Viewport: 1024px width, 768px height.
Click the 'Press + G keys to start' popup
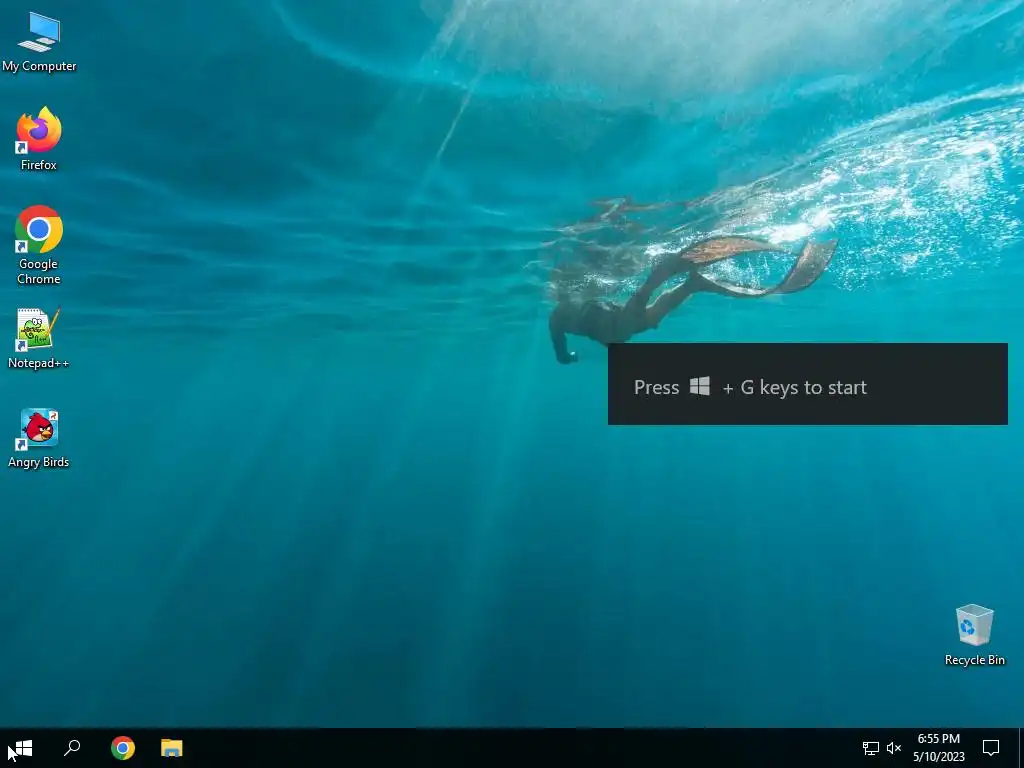[x=807, y=384]
